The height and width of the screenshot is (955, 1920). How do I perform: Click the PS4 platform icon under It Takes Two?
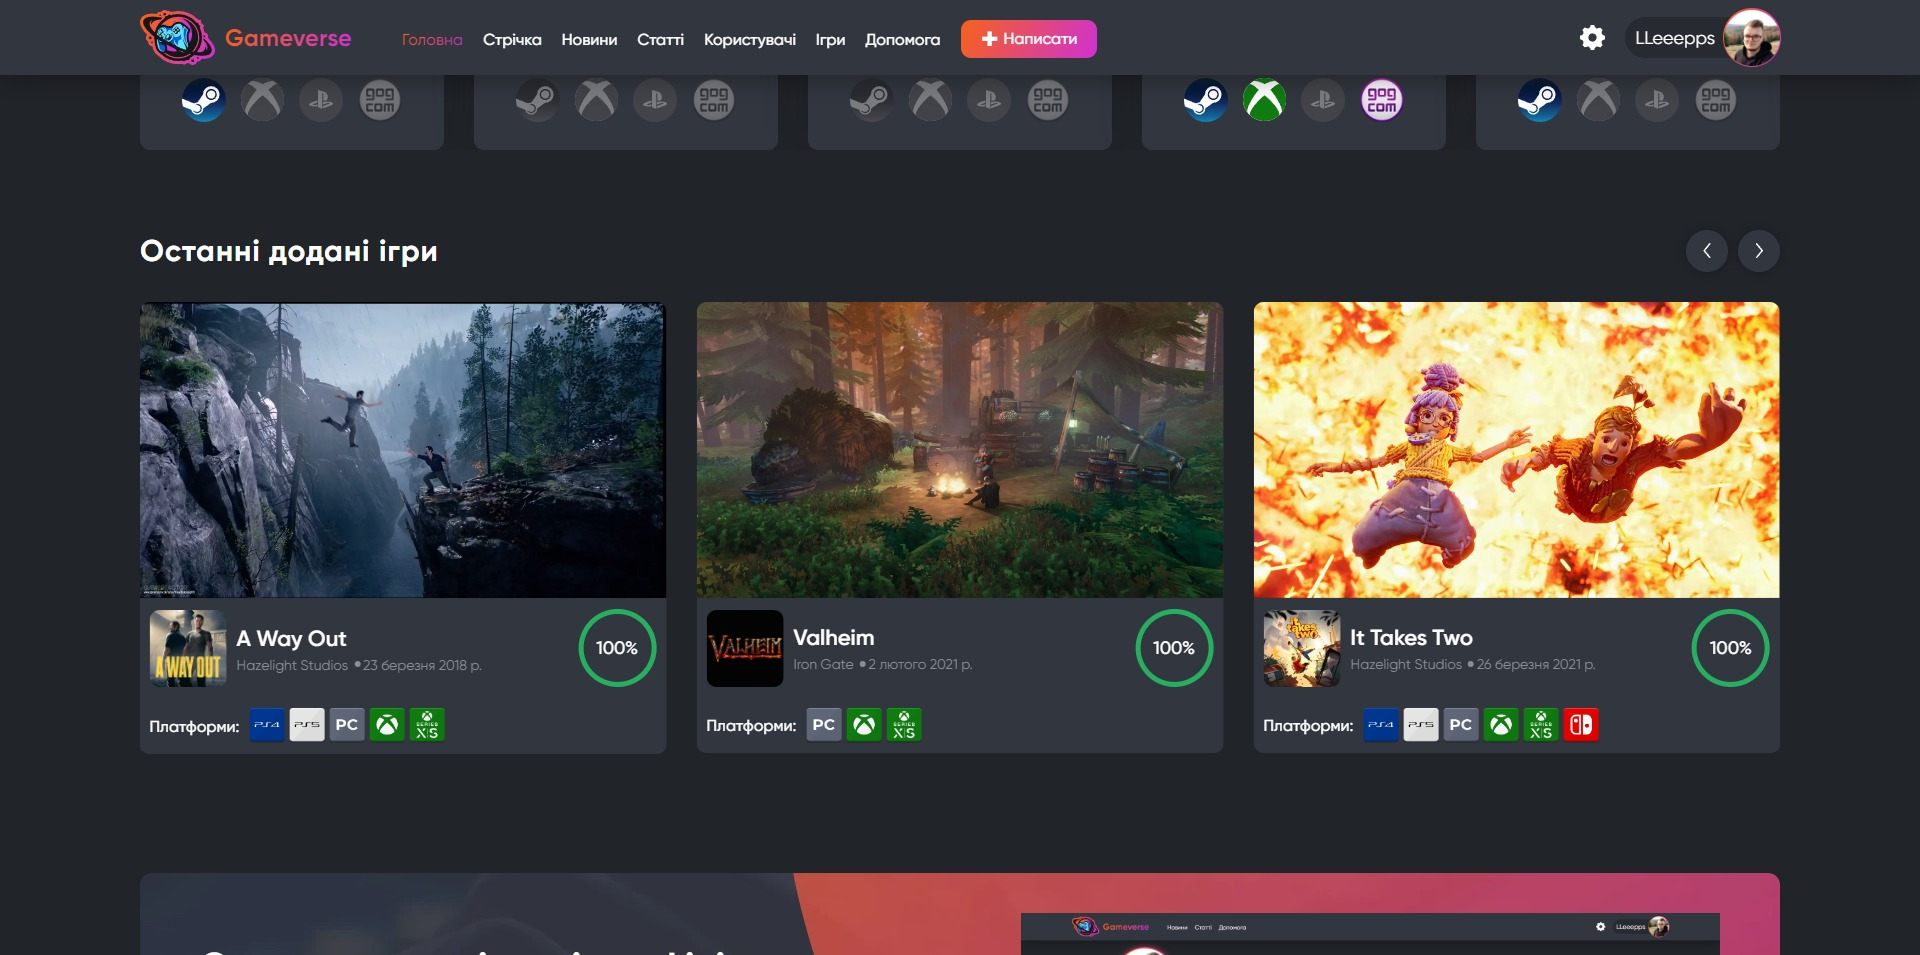pos(1381,725)
